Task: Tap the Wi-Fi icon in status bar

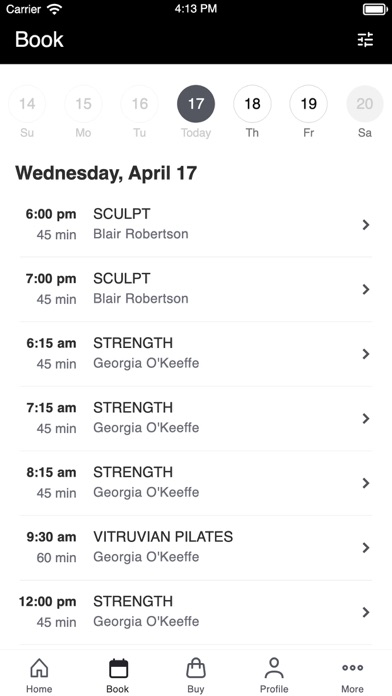Action: click(54, 9)
